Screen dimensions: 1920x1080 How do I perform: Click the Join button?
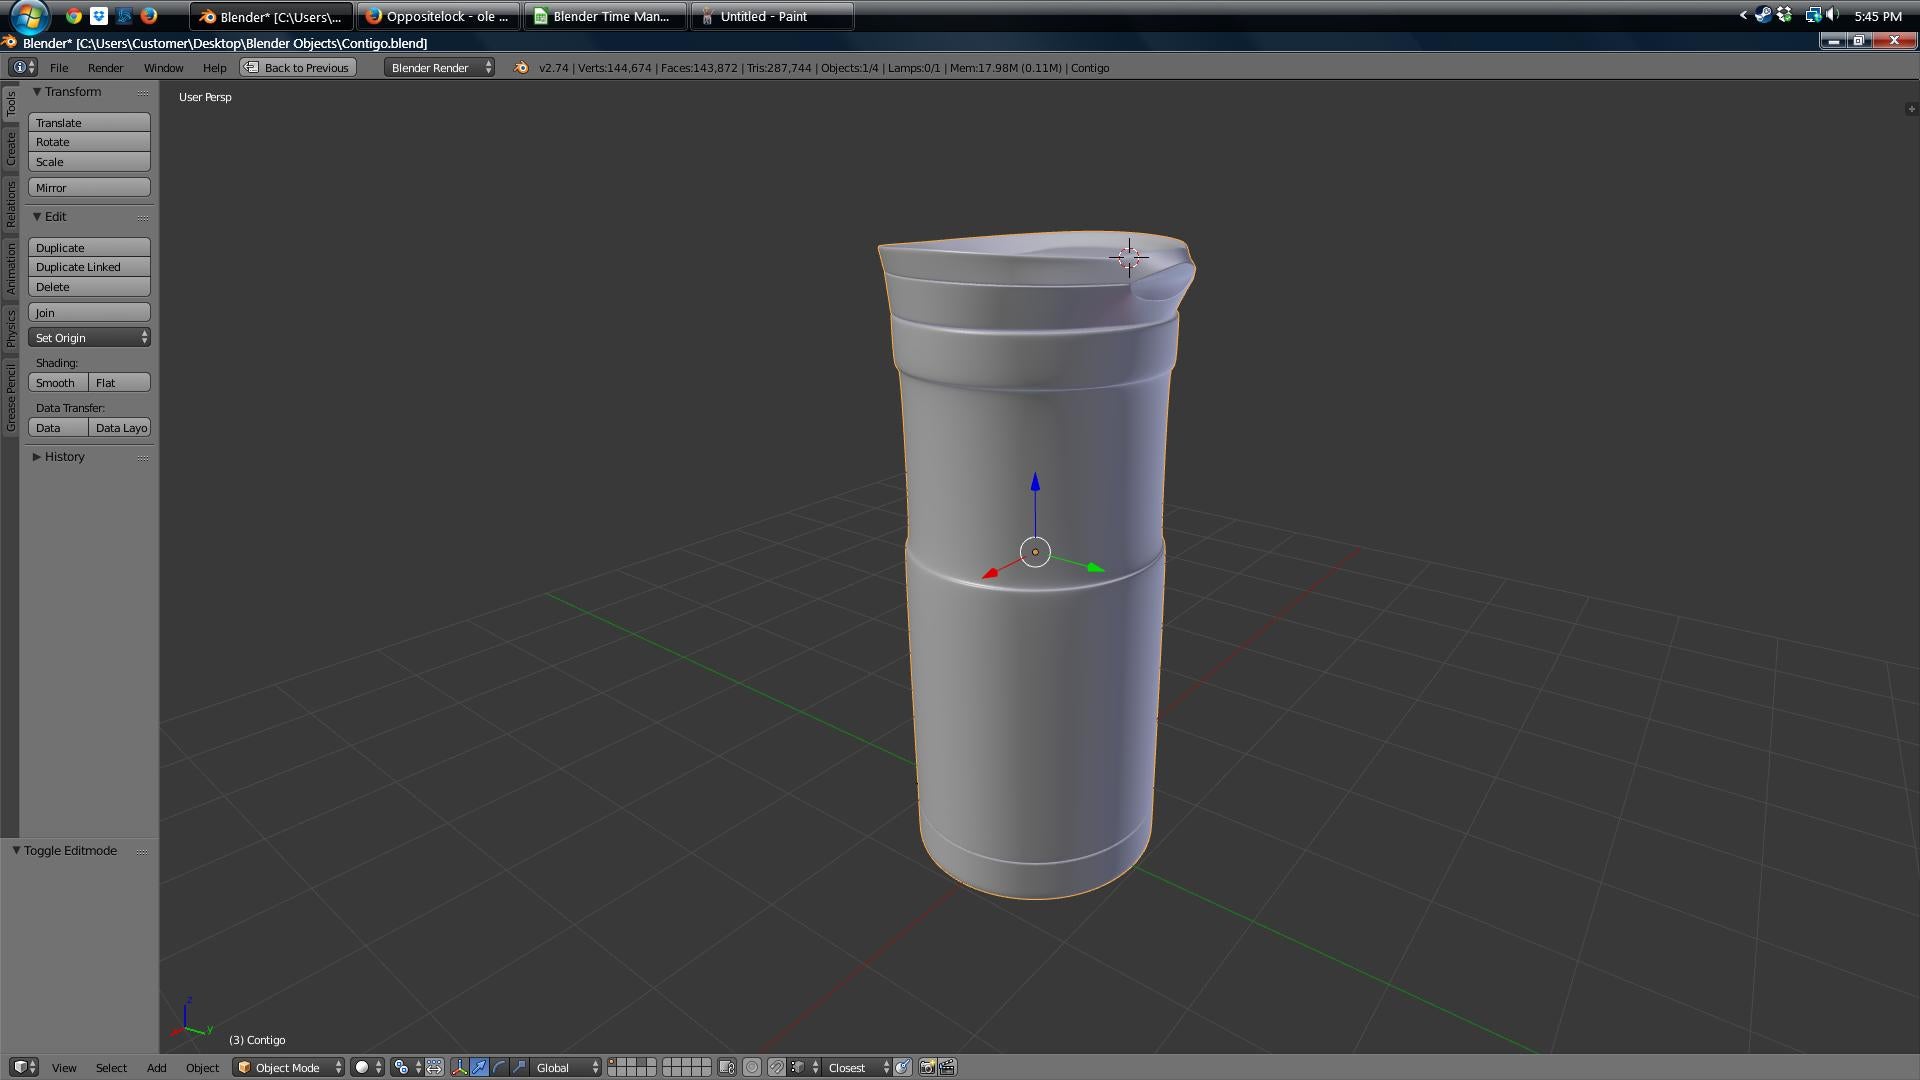89,312
